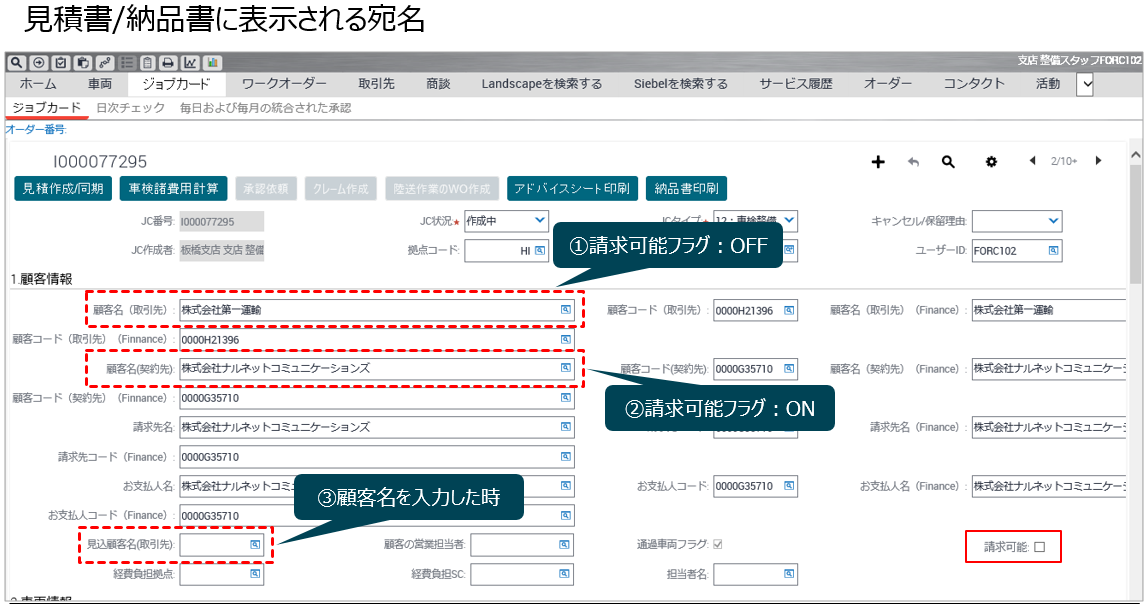Click the printer icon in top toolbar

(x=169, y=62)
